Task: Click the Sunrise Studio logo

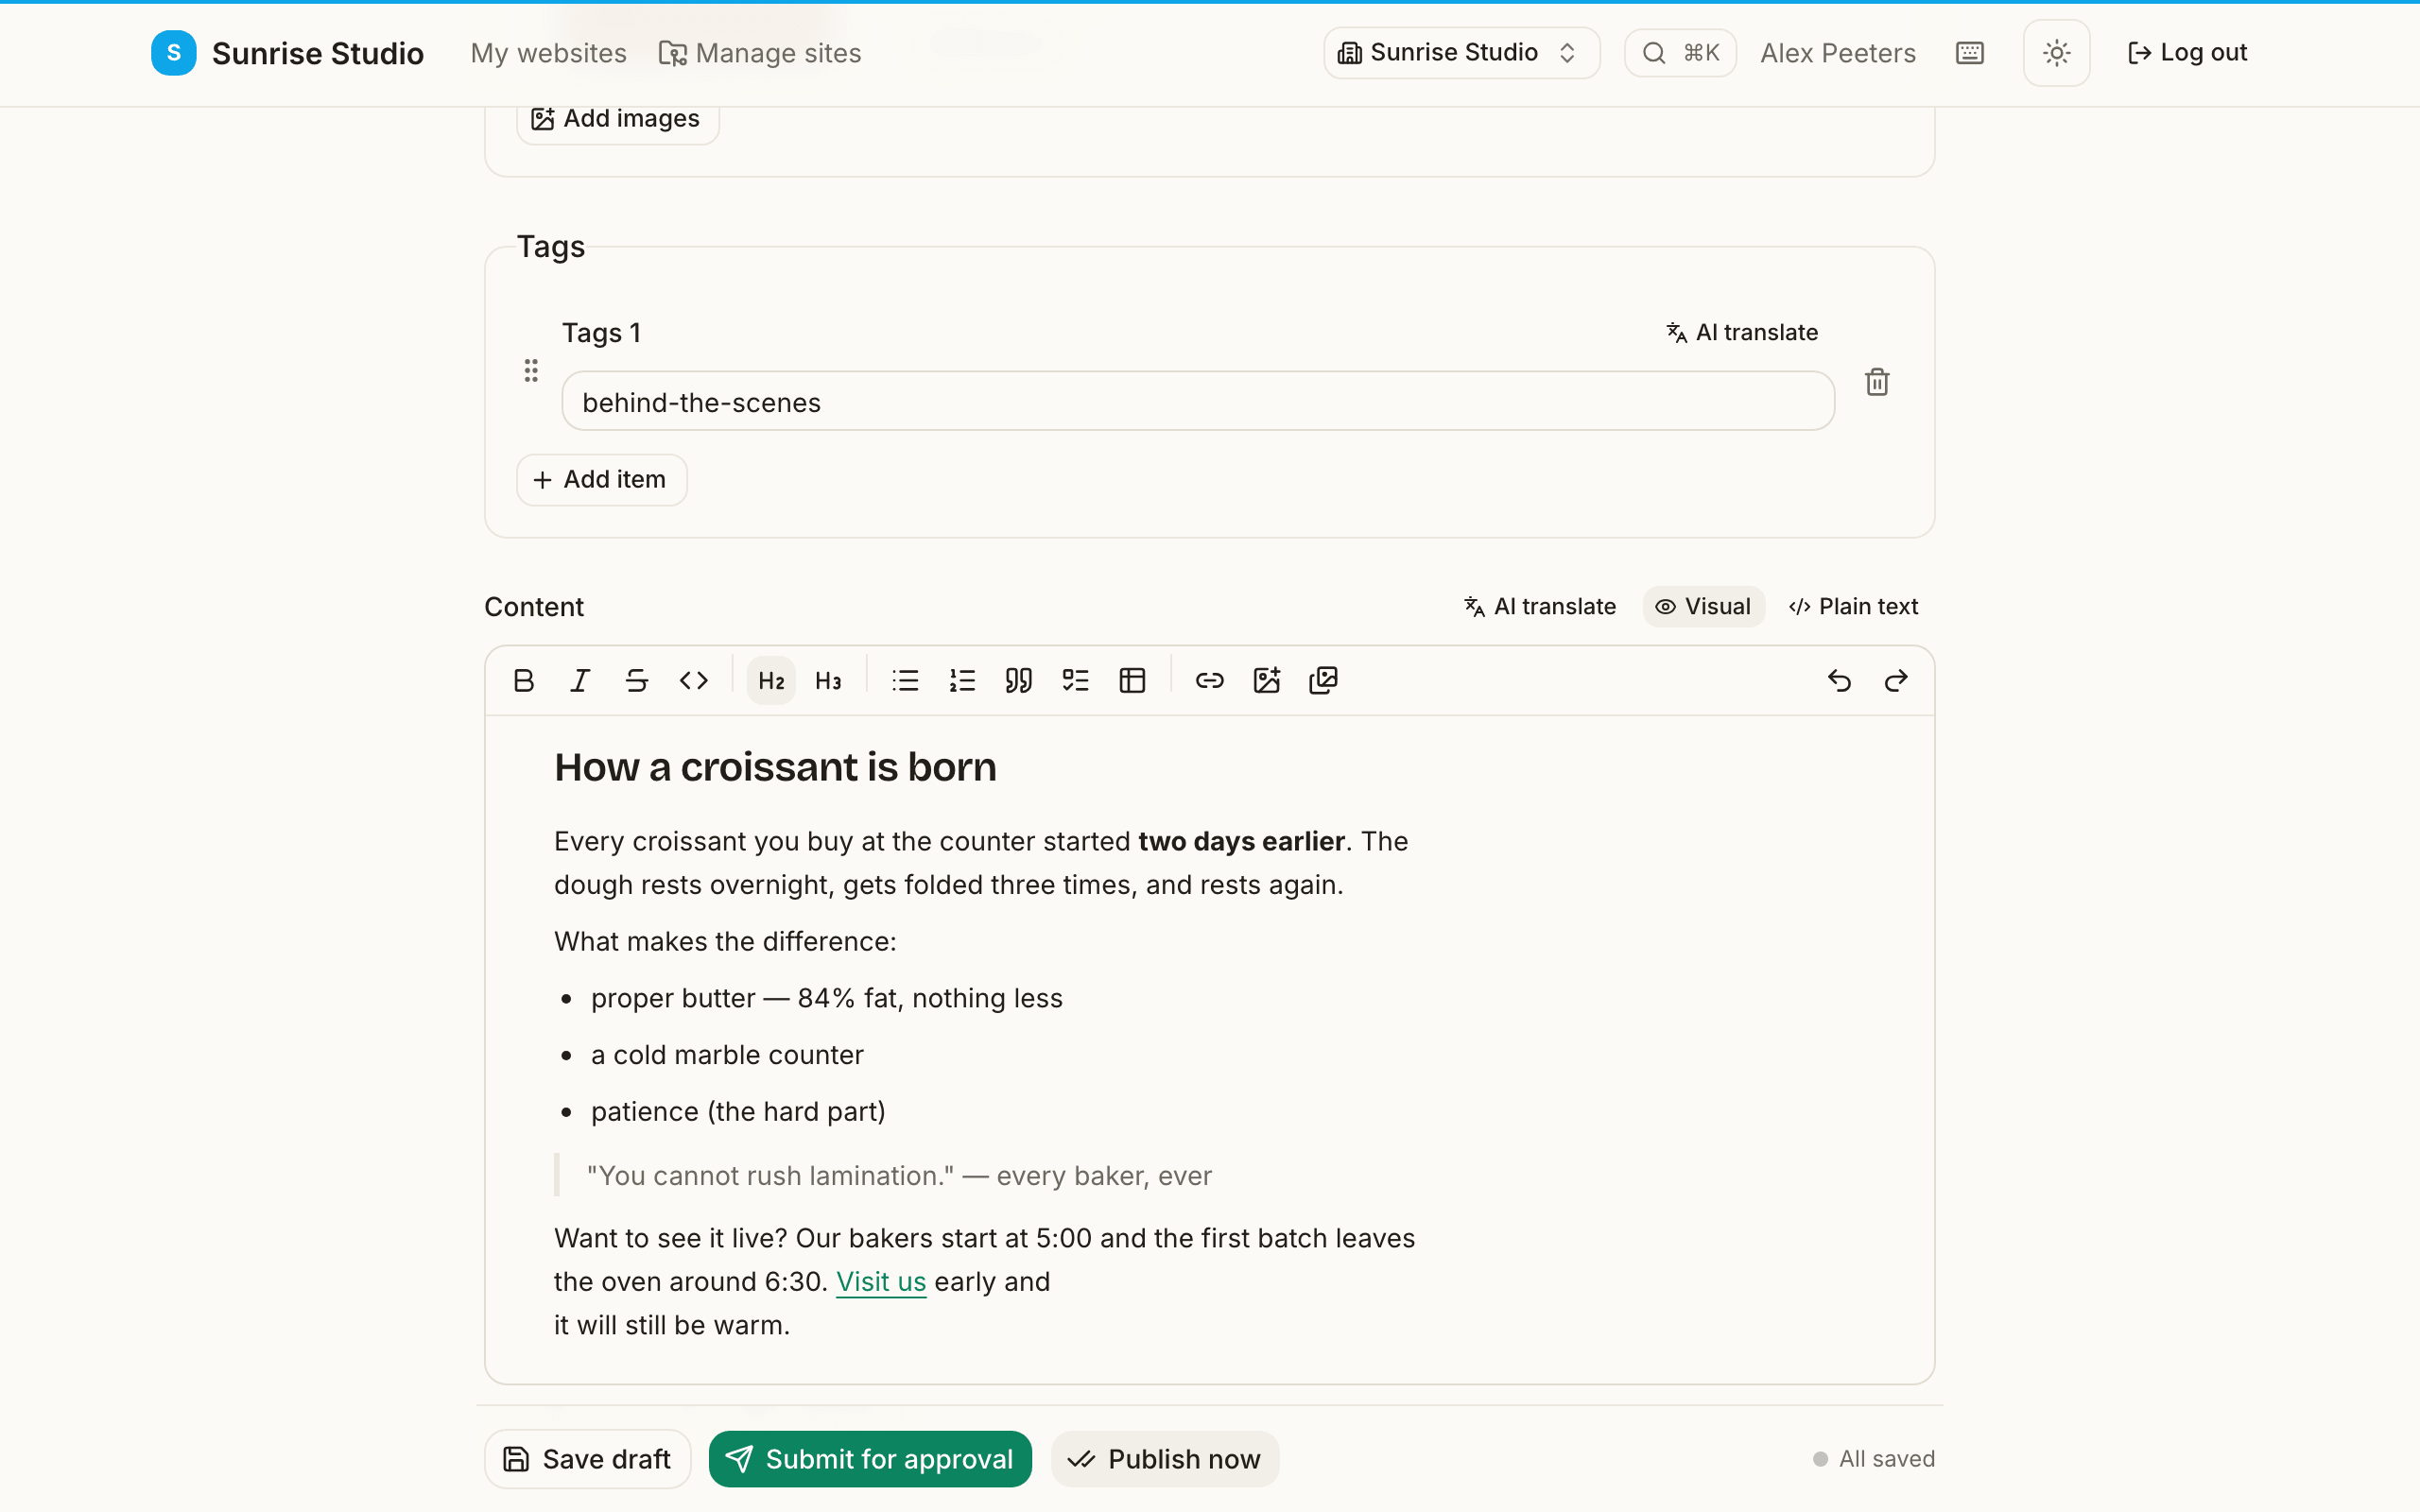Action: point(287,53)
